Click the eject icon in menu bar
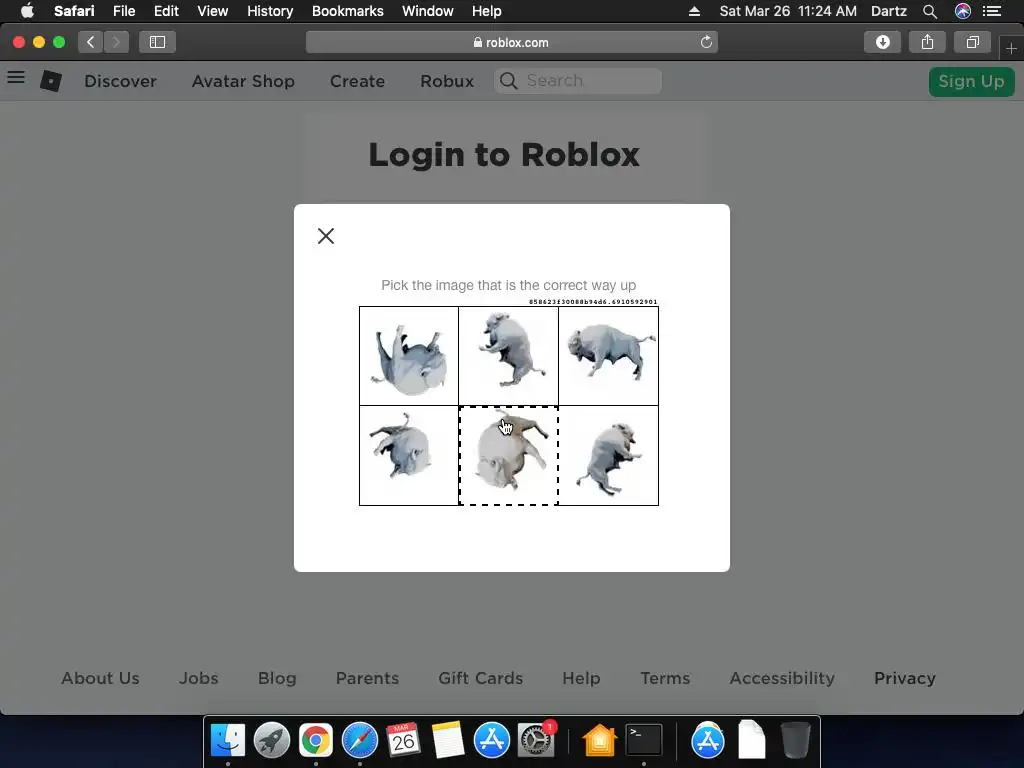The width and height of the screenshot is (1024, 768). point(694,11)
